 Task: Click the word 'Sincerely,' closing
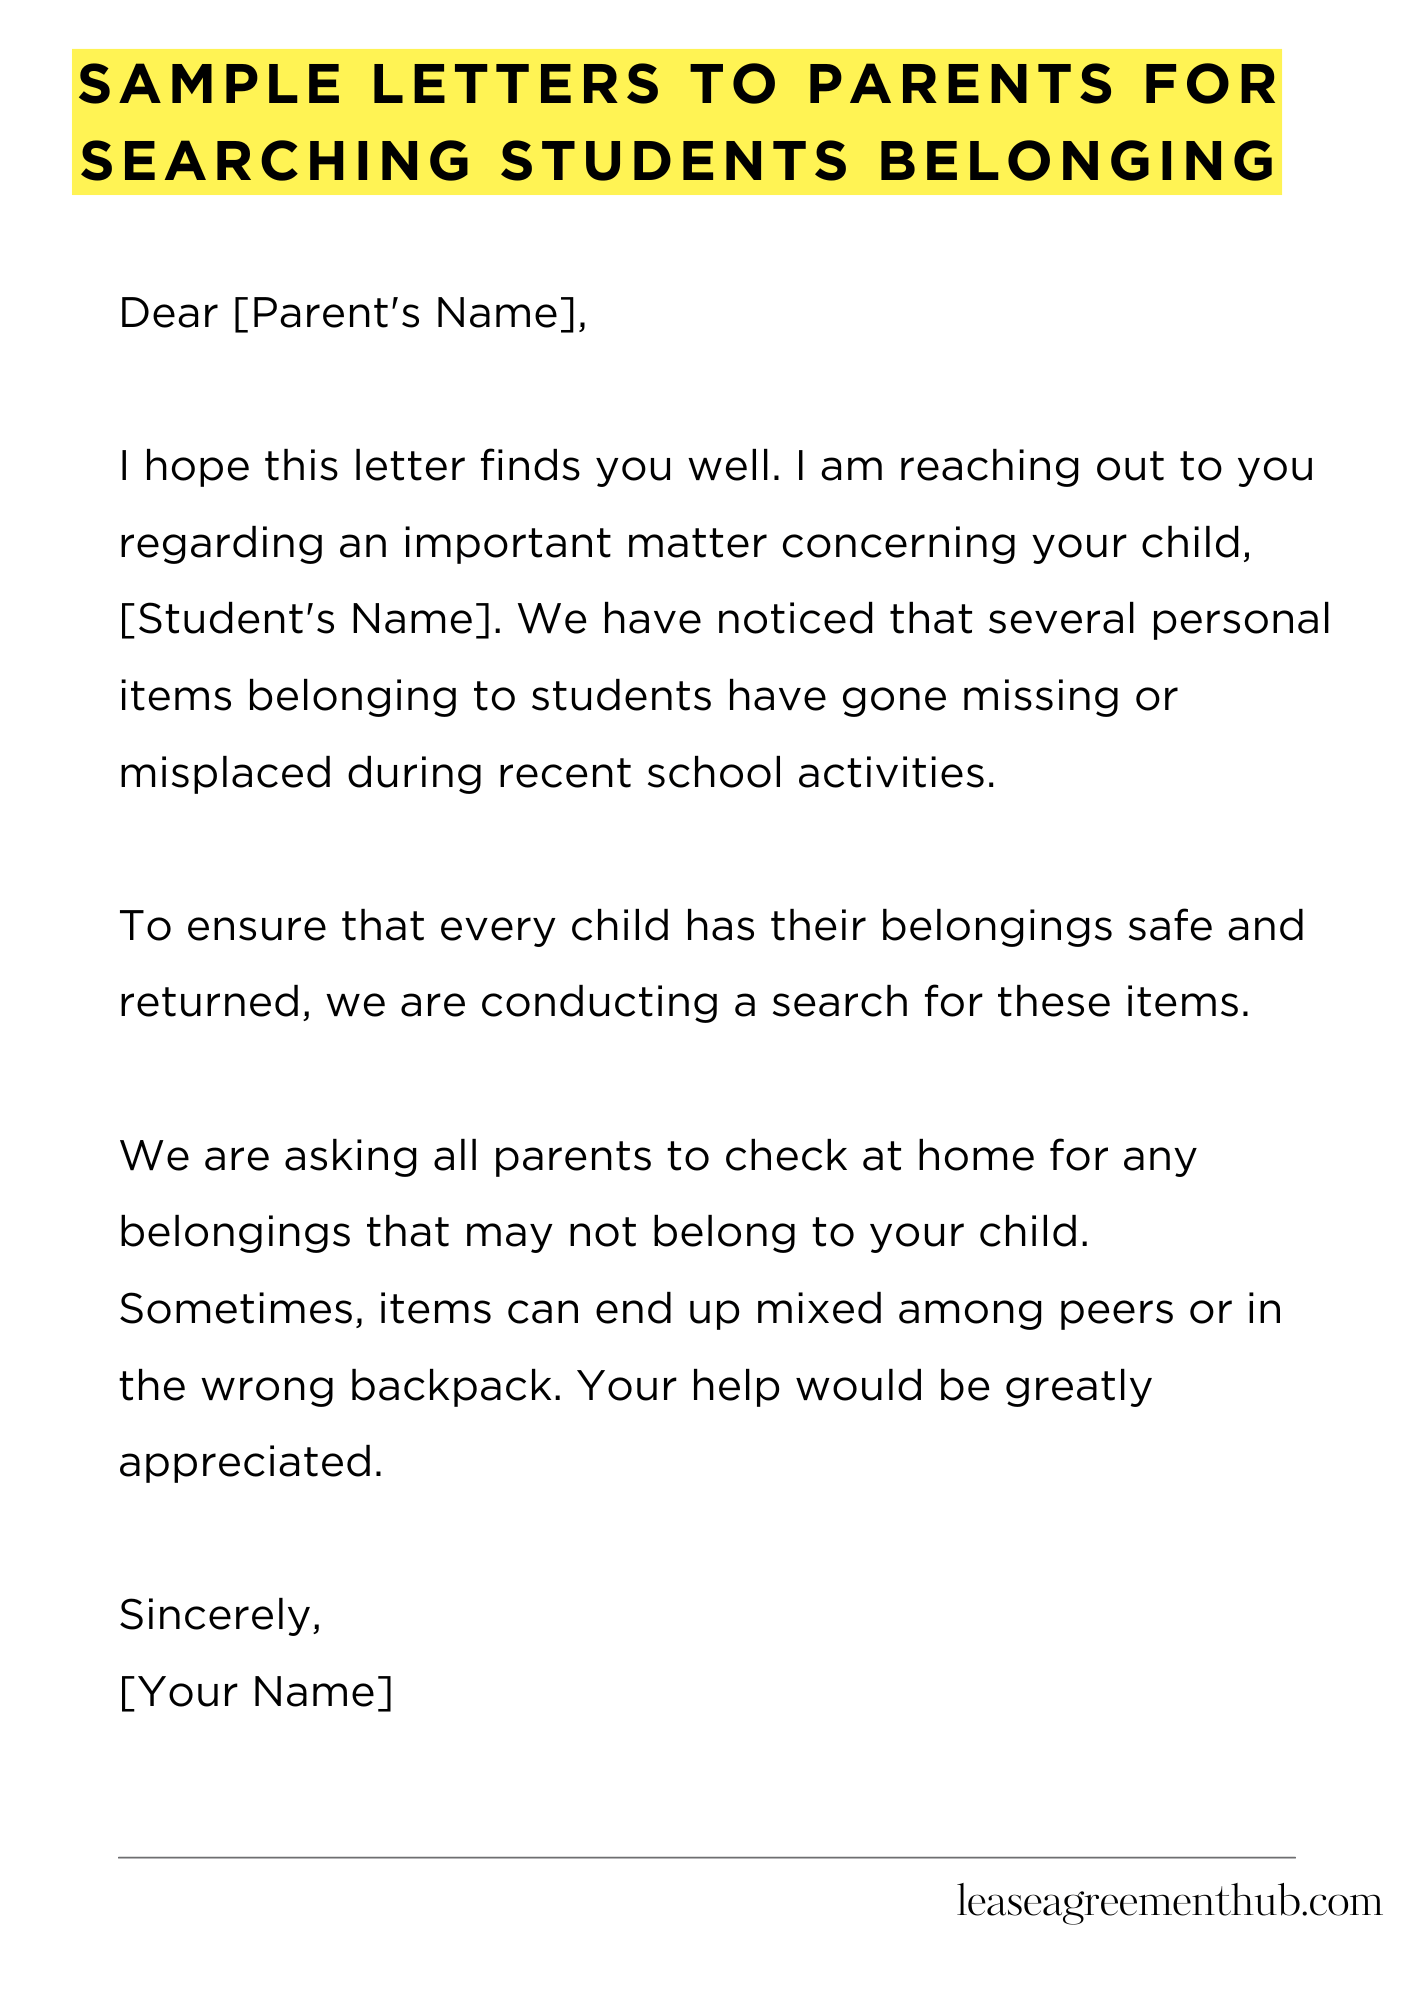point(221,1615)
